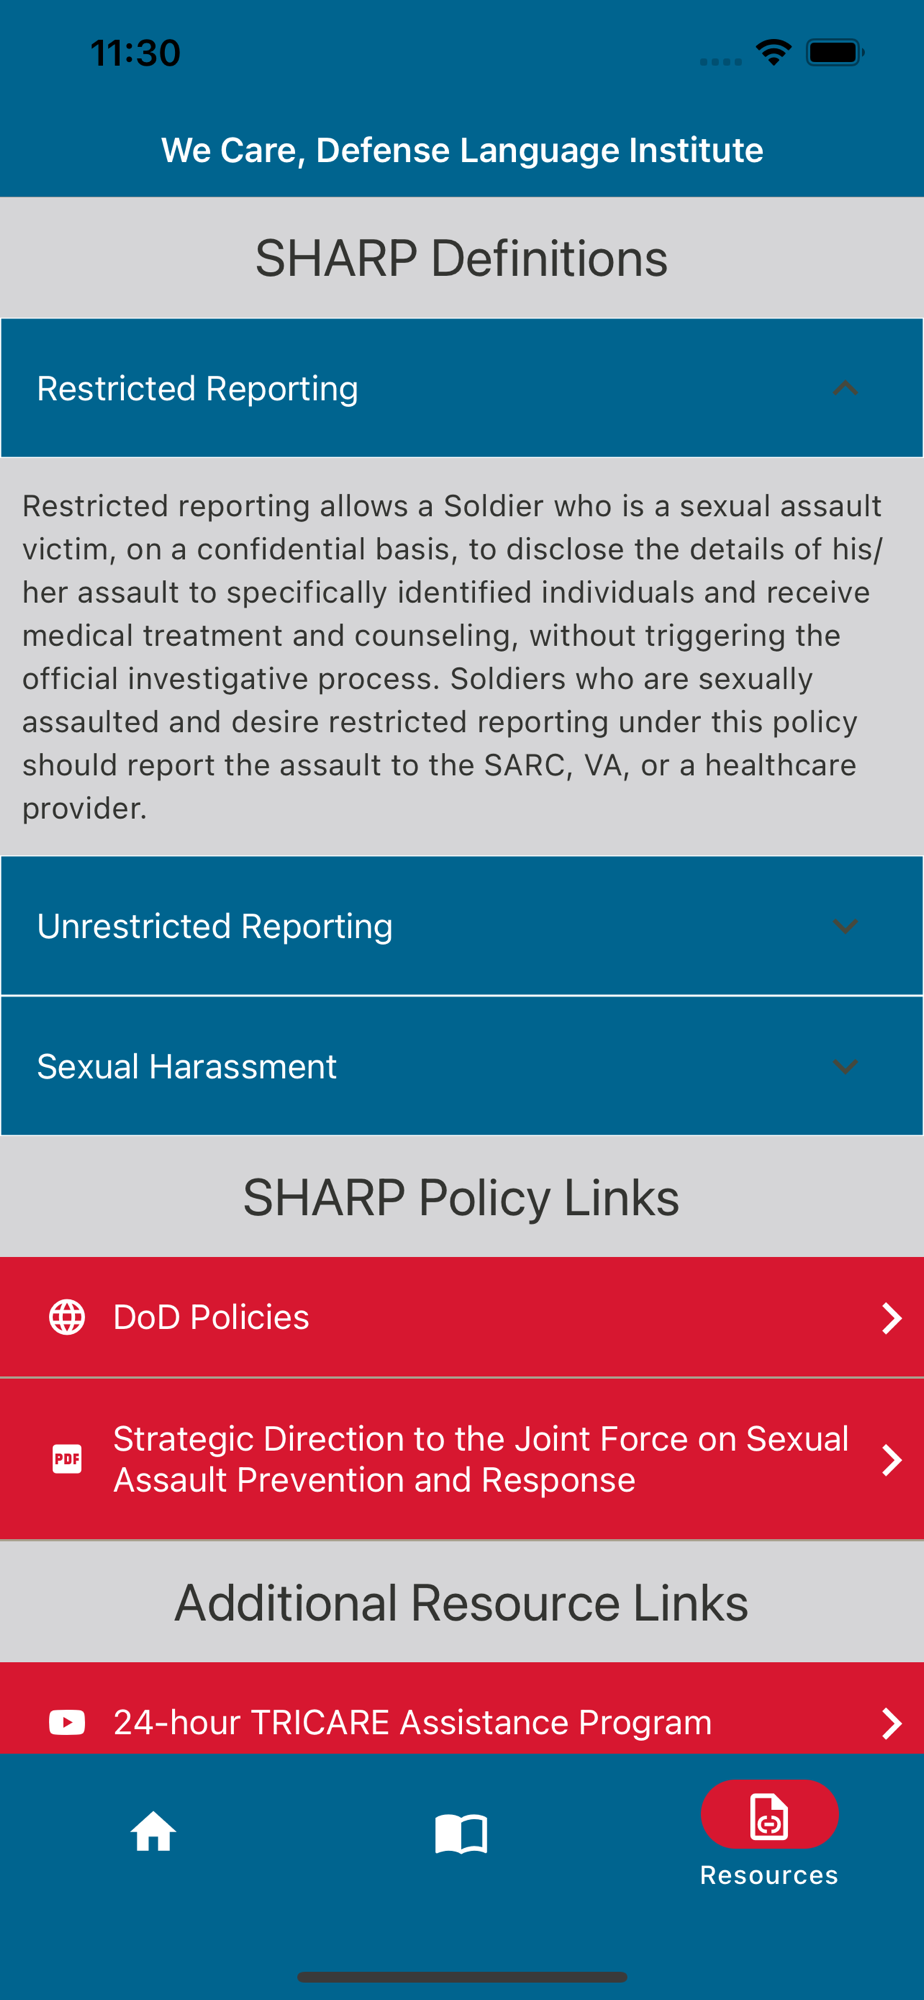Open the DoD Policies link
Image resolution: width=924 pixels, height=2000 pixels.
pyautogui.click(x=462, y=1317)
